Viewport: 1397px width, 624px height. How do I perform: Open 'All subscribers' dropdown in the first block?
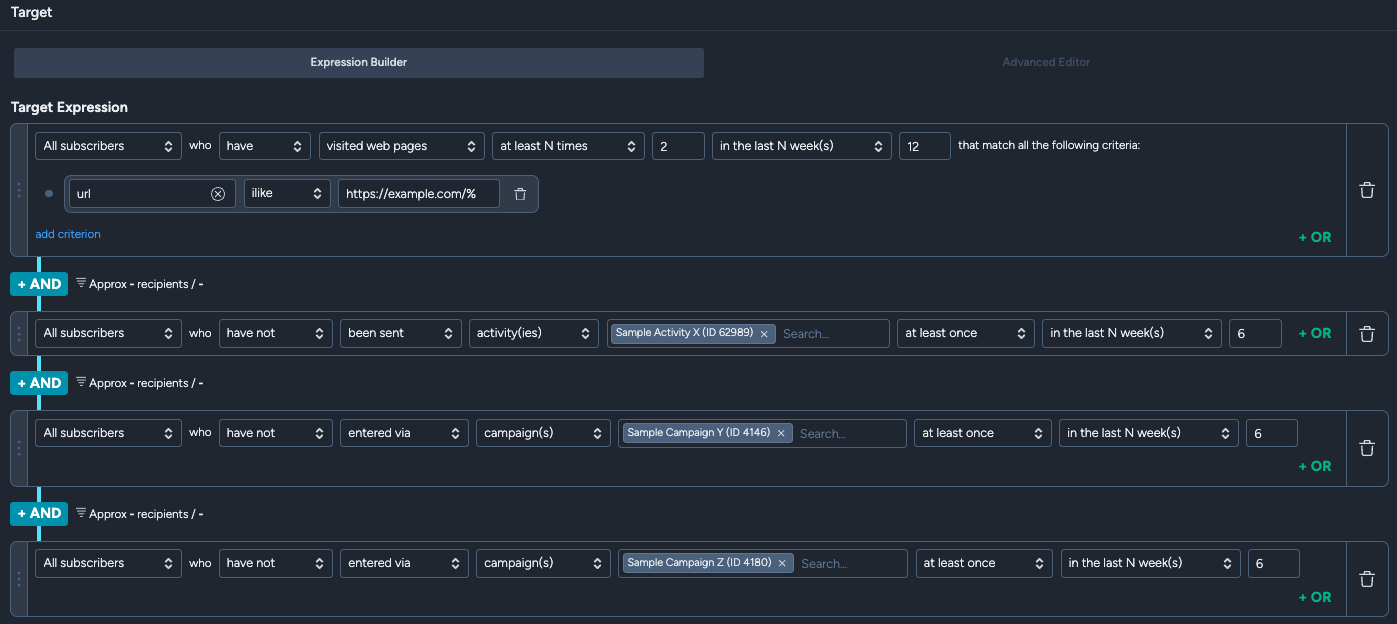(108, 146)
